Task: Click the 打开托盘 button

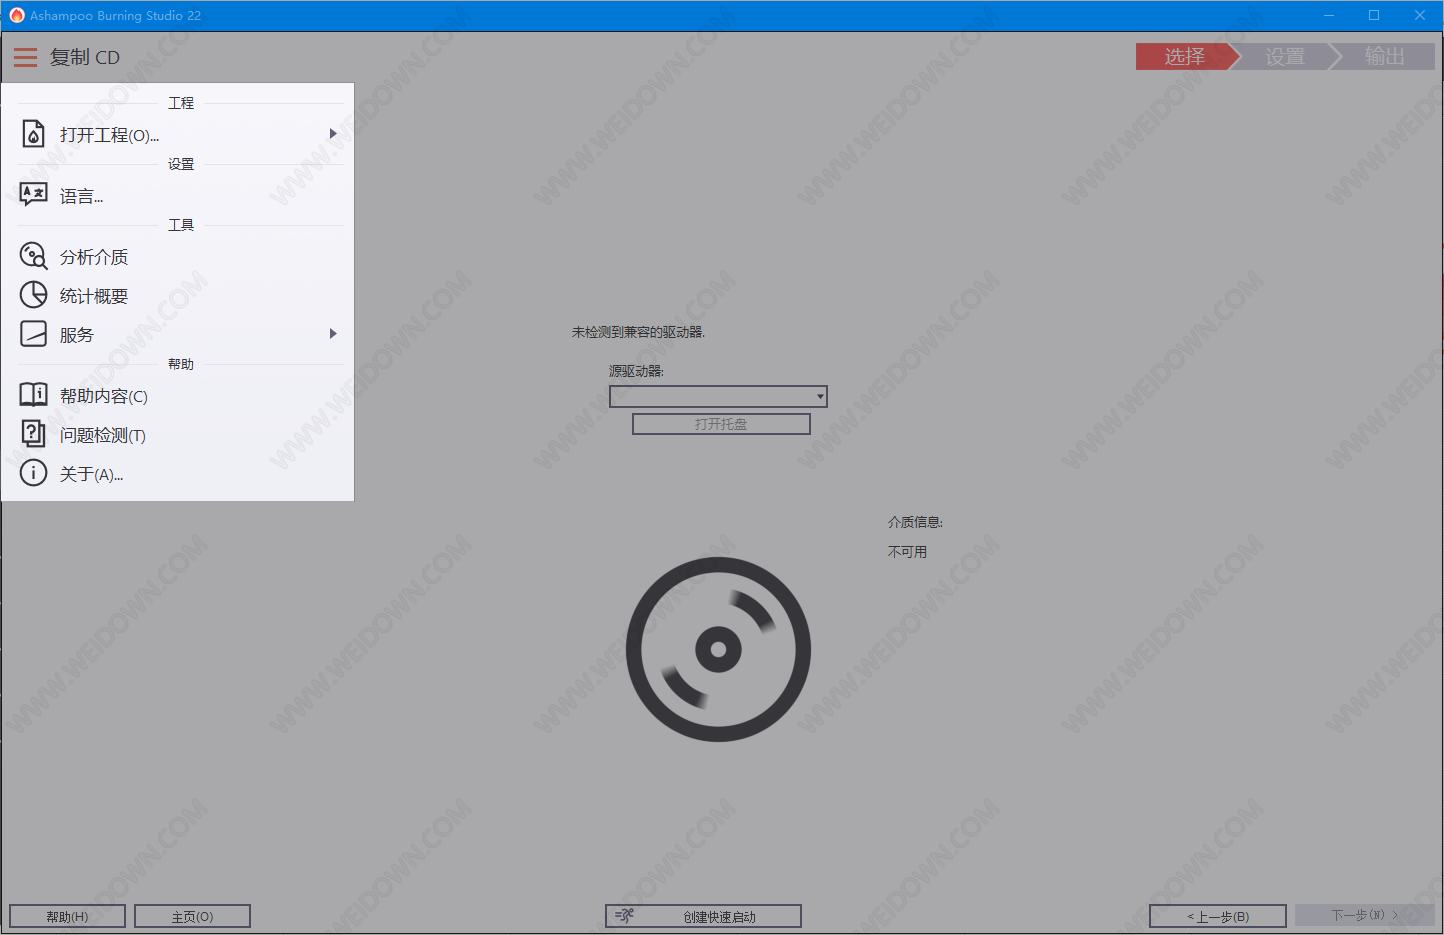Action: 721,424
